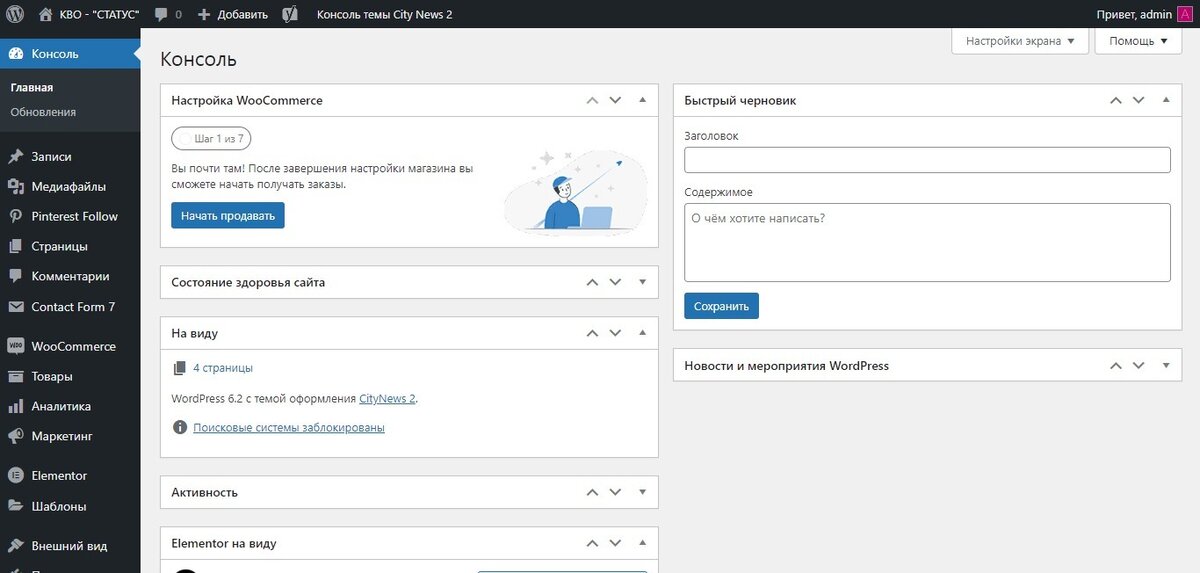Click the Содержимое text area
Viewport: 1200px width, 573px height.
927,243
